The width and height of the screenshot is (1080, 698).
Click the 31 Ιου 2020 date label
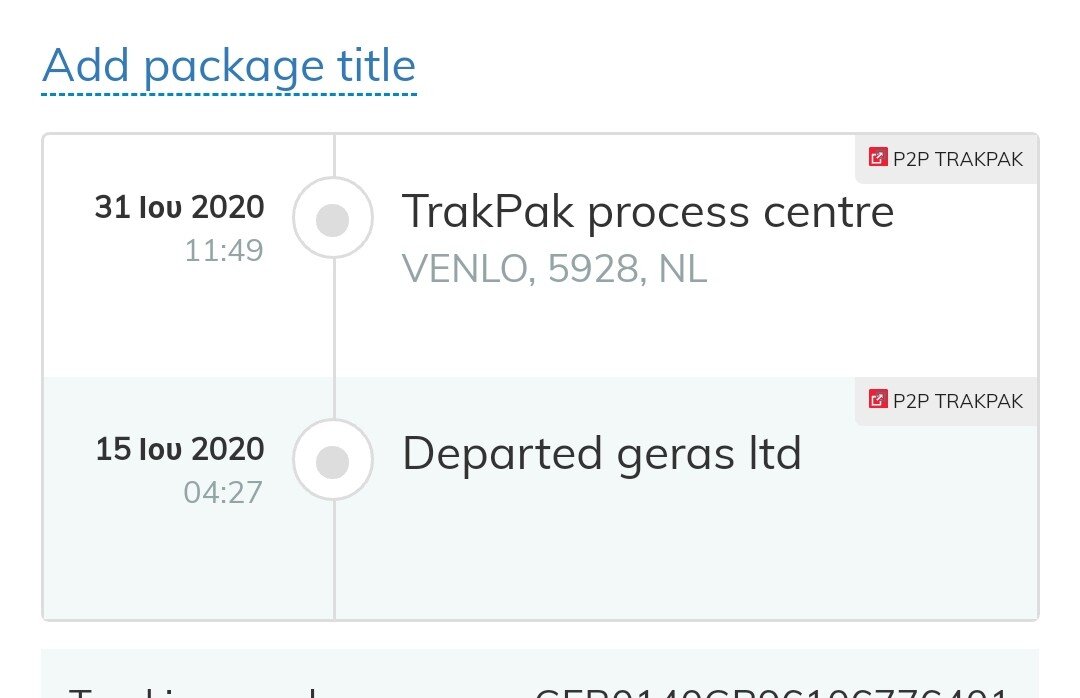pos(180,207)
